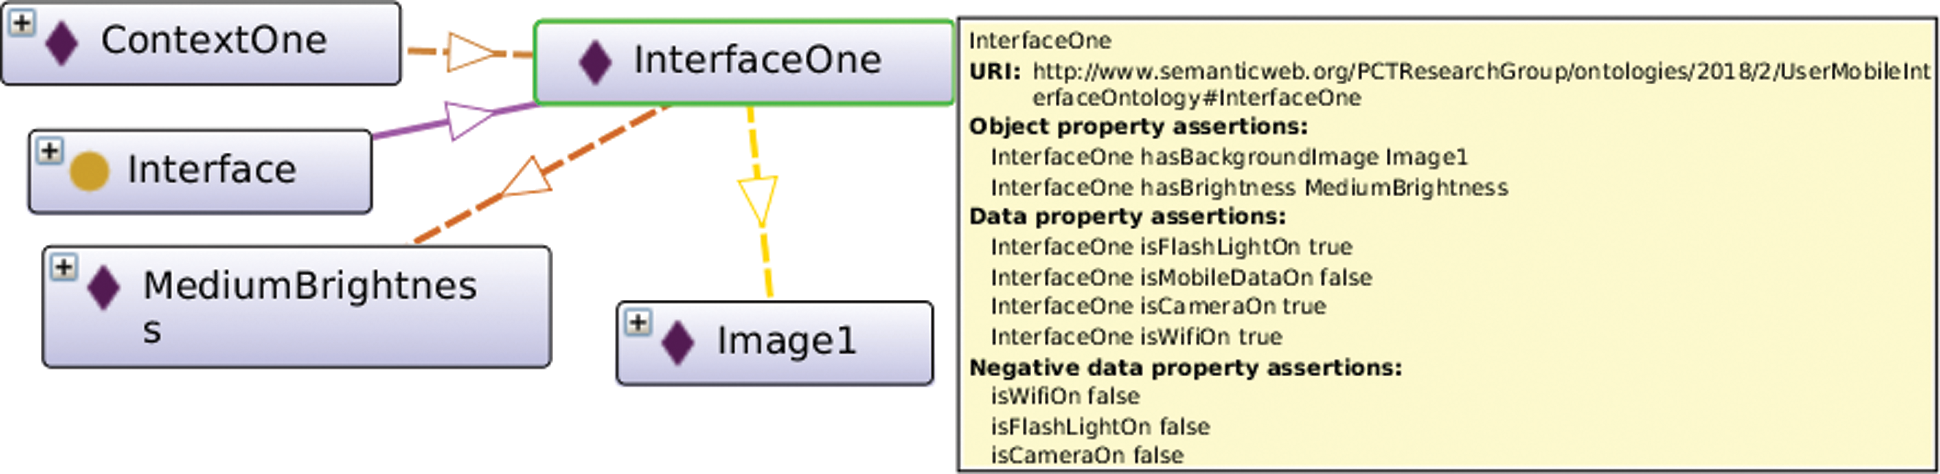
Task: Expand the MediumBrightness node plus icon
Action: 64,267
